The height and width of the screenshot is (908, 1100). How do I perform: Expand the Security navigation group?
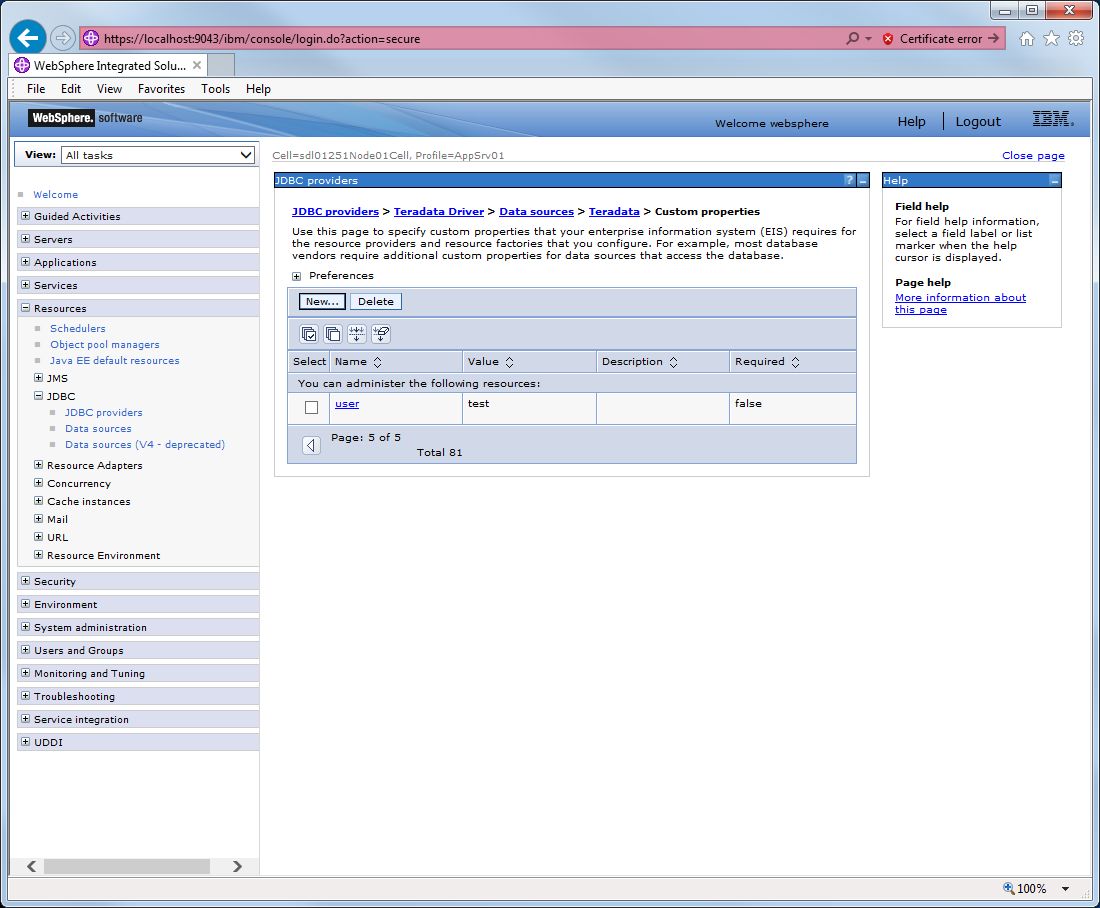[25, 581]
